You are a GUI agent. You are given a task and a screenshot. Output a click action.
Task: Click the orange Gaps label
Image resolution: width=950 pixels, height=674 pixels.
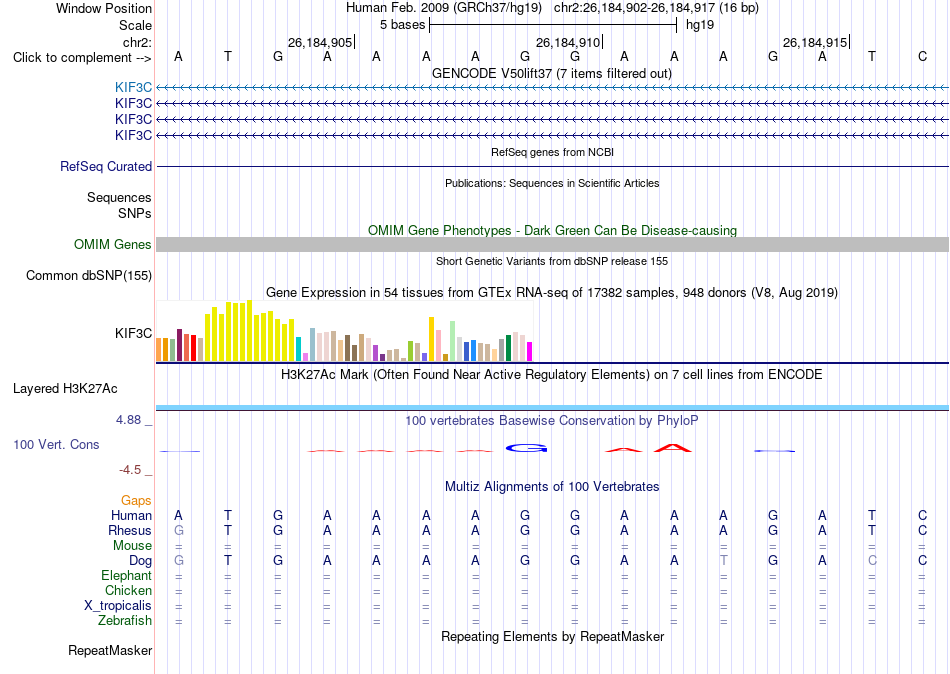pos(136,501)
